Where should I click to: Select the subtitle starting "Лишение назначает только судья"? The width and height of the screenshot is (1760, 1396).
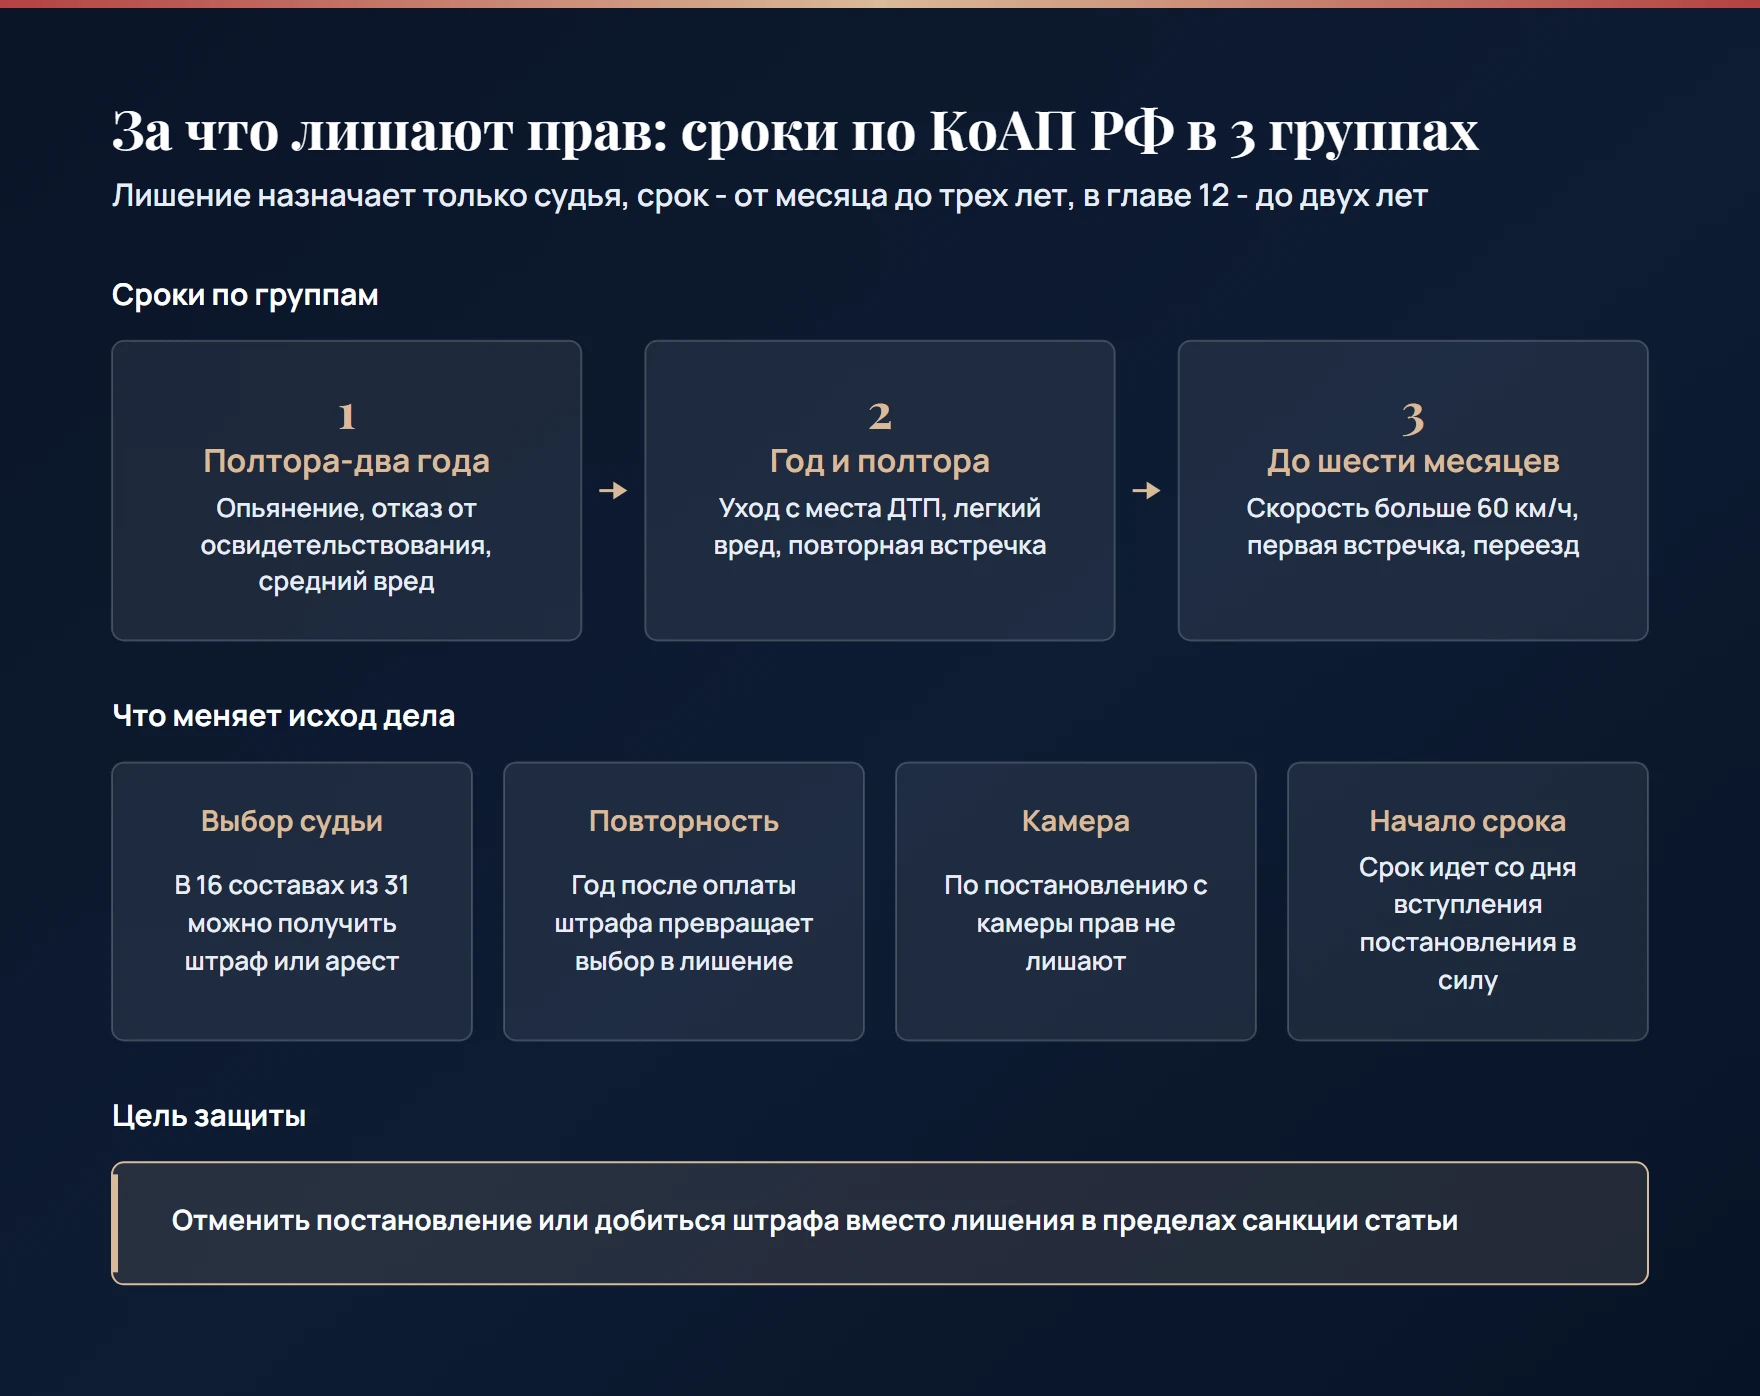[769, 196]
